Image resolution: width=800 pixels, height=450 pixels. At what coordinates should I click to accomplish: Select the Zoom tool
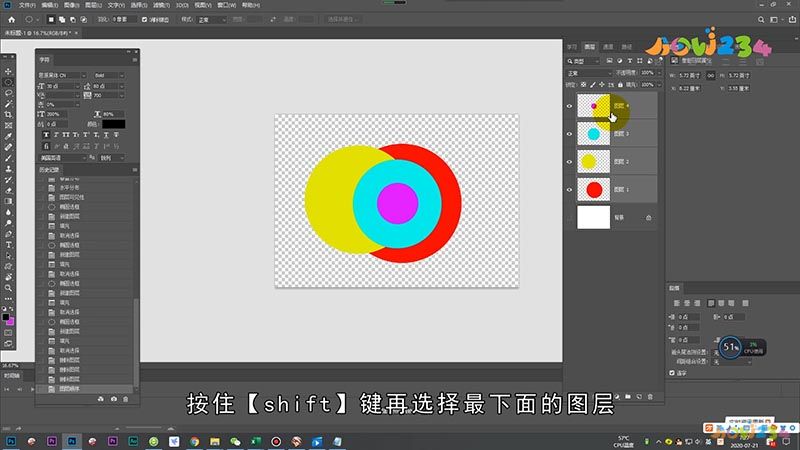pyautogui.click(x=8, y=288)
